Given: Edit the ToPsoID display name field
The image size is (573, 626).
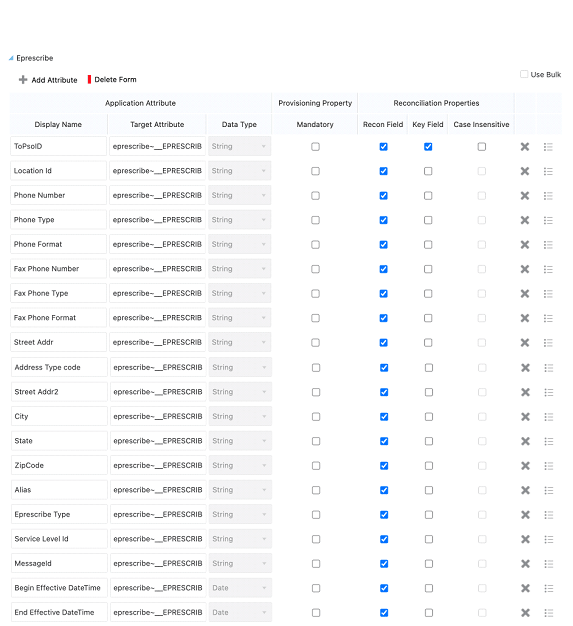Looking at the screenshot, I should click(58, 147).
